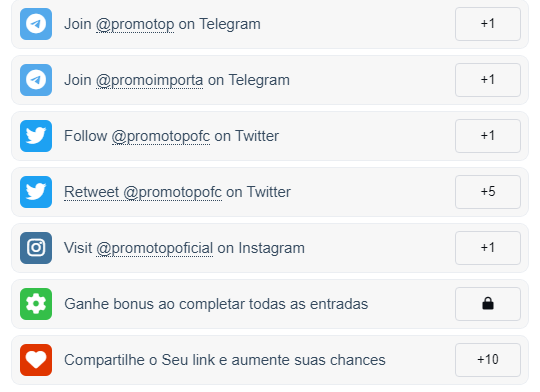
Task: Open the Follow @promotopofc handle link
Action: pyautogui.click(x=161, y=137)
